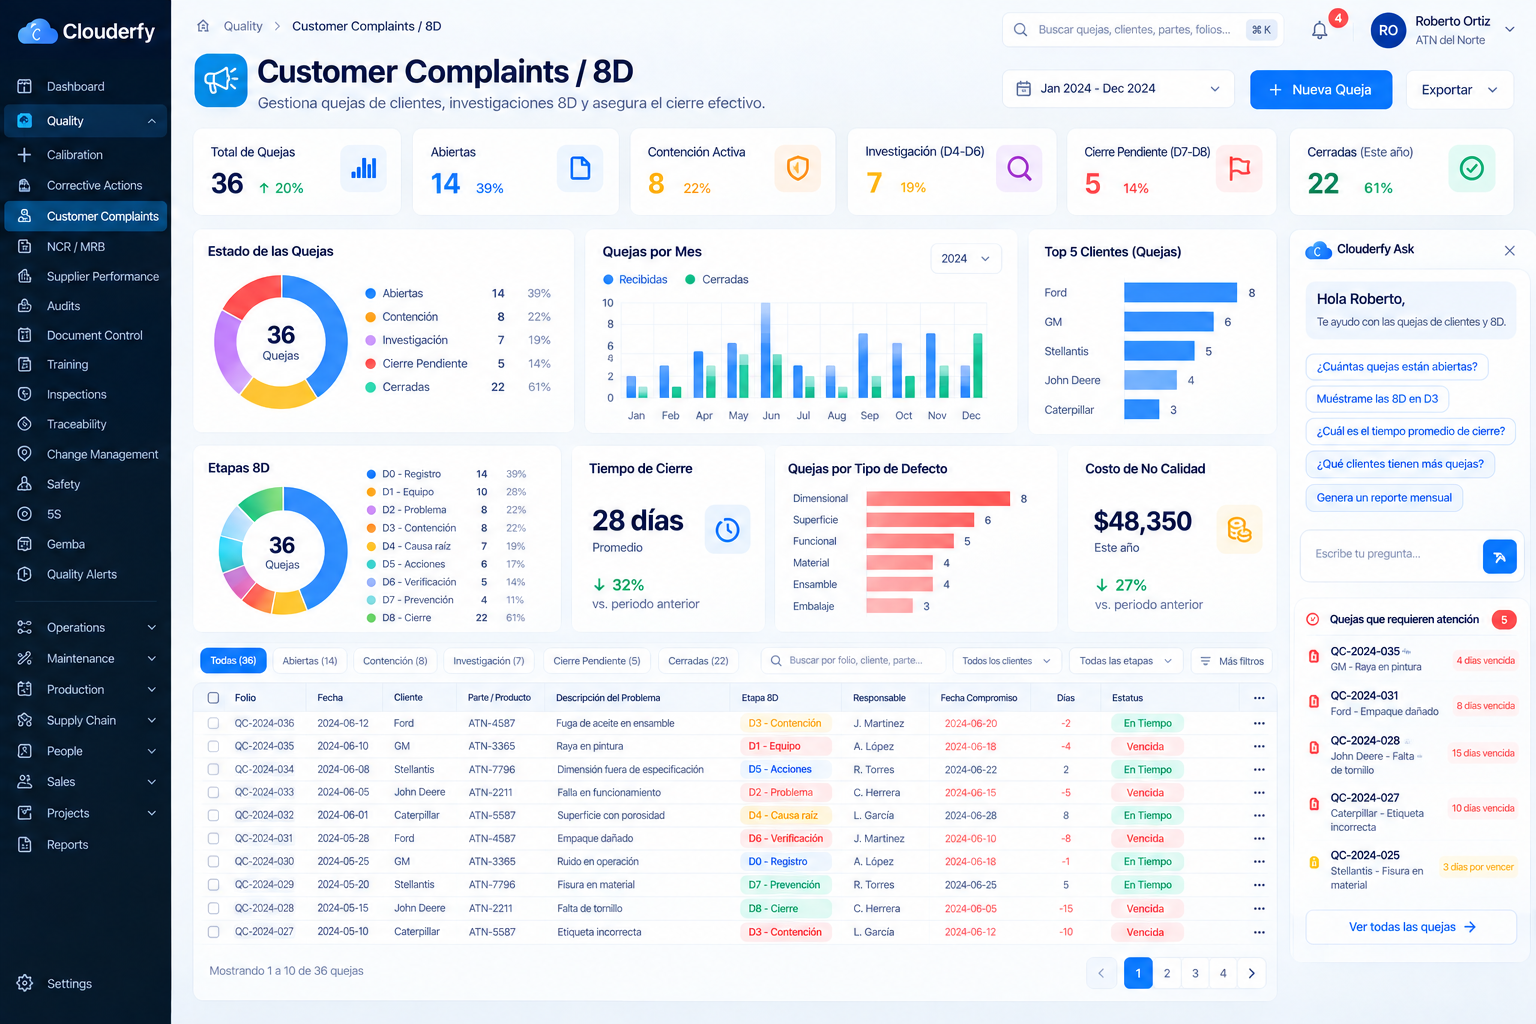Screen dimensions: 1536x1024
Task: Tick the checkbox for QC-2024-030
Action: tap(213, 862)
